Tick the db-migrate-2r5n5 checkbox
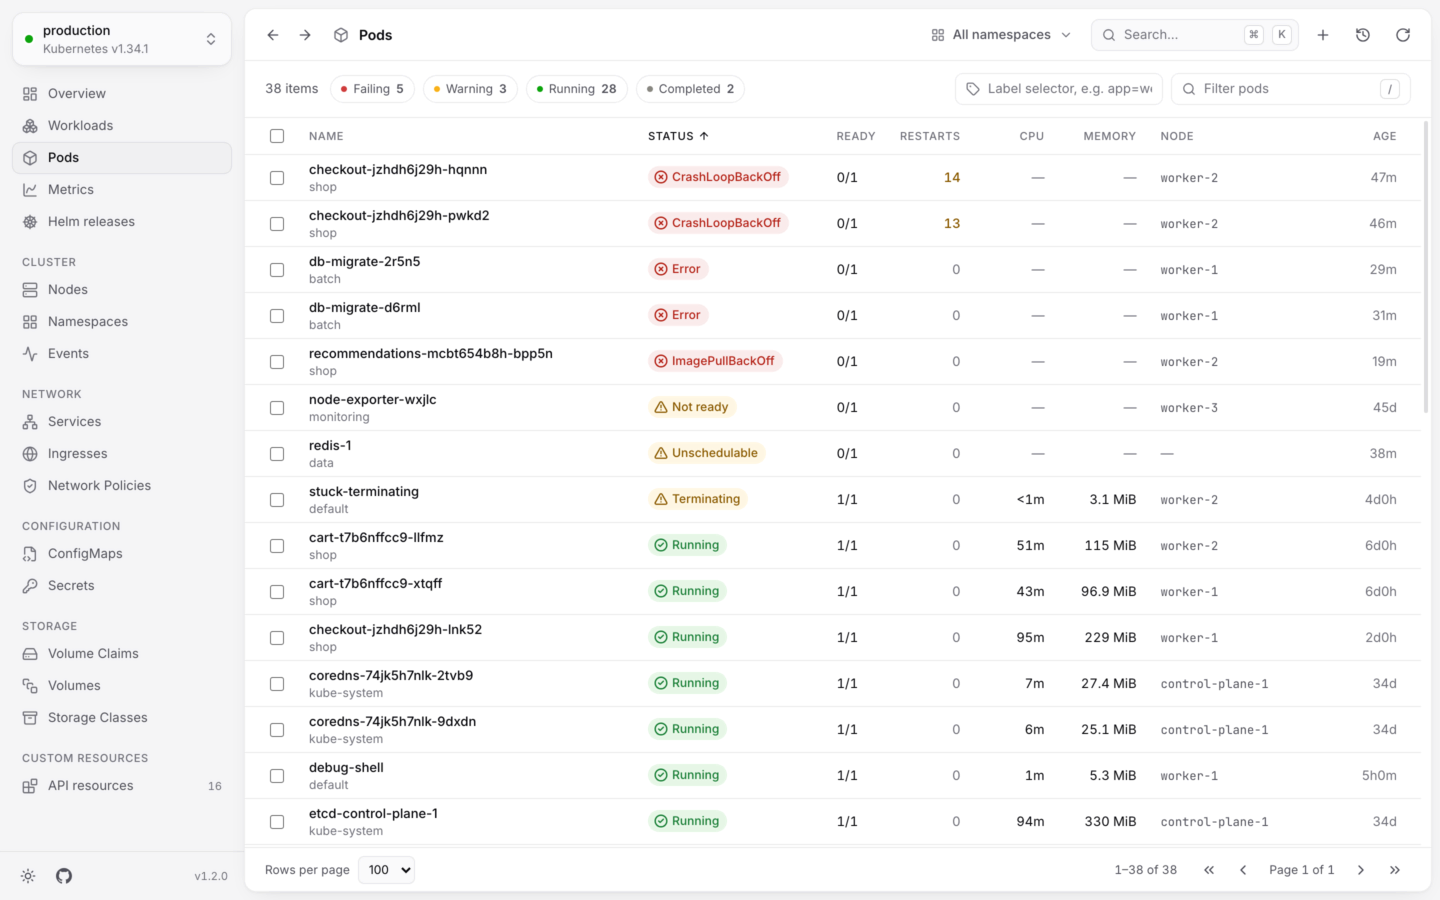The image size is (1440, 900). pyautogui.click(x=277, y=270)
